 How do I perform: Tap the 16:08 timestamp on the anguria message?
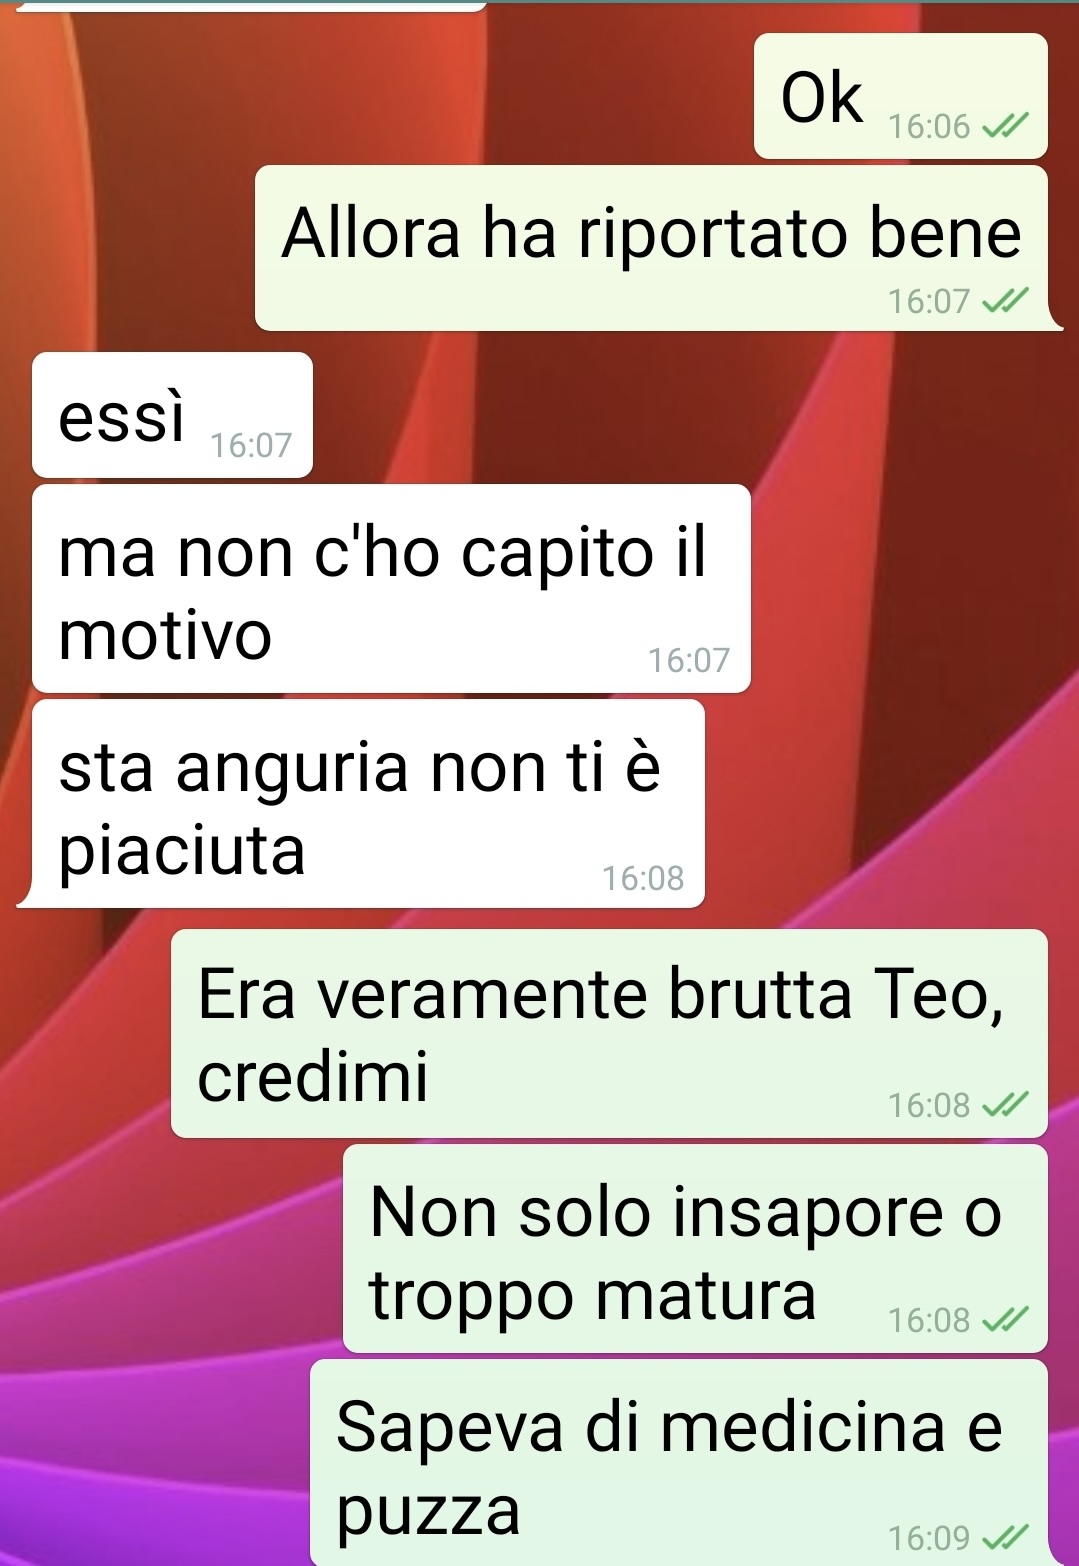[643, 879]
